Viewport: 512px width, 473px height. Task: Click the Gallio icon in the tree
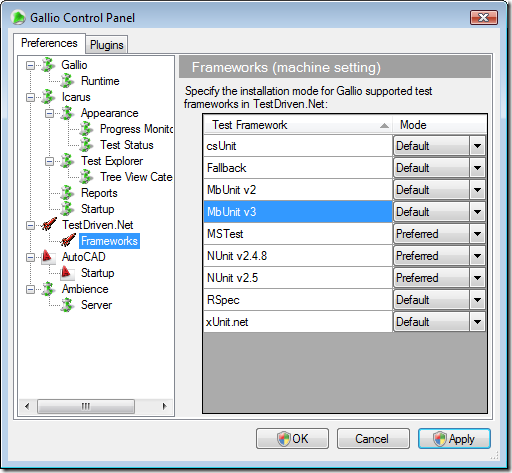[x=48, y=65]
